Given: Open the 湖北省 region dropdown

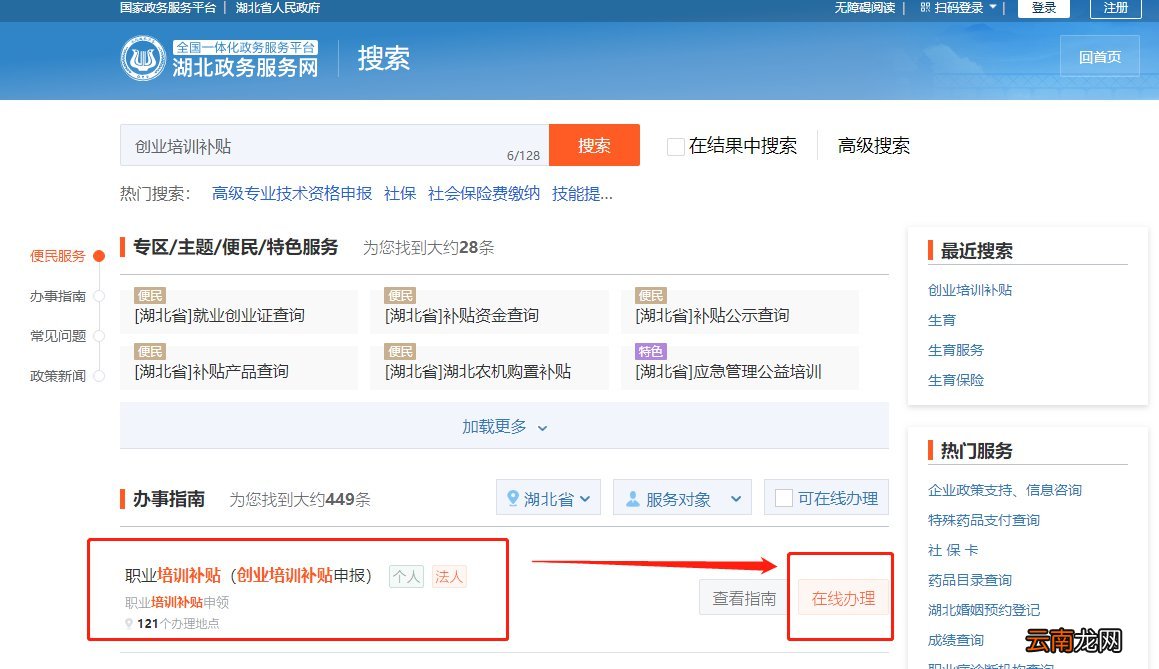Looking at the screenshot, I should click(548, 497).
